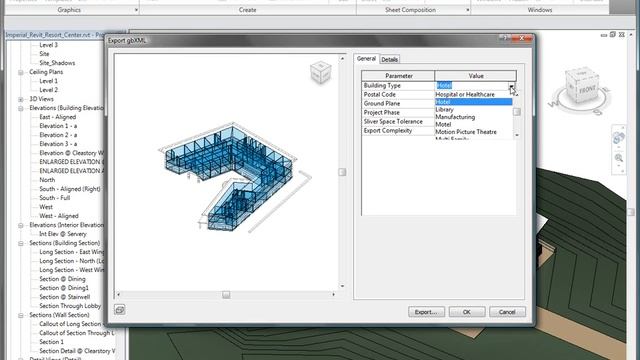Click the preview vertical scrollbar thumb

[342, 172]
